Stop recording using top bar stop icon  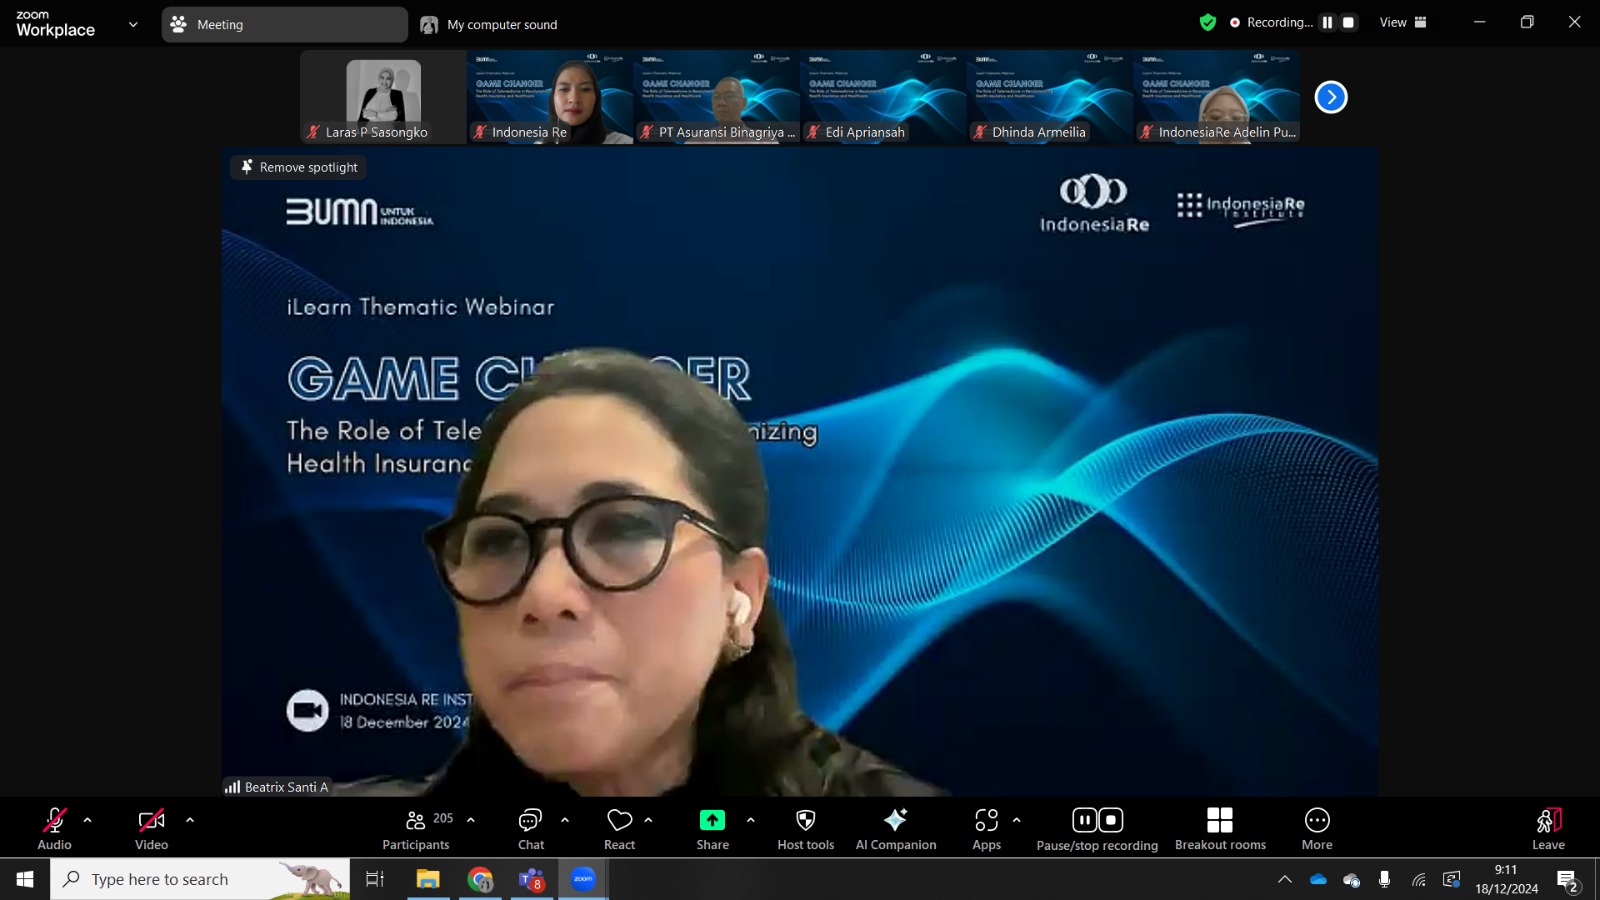pos(1348,22)
